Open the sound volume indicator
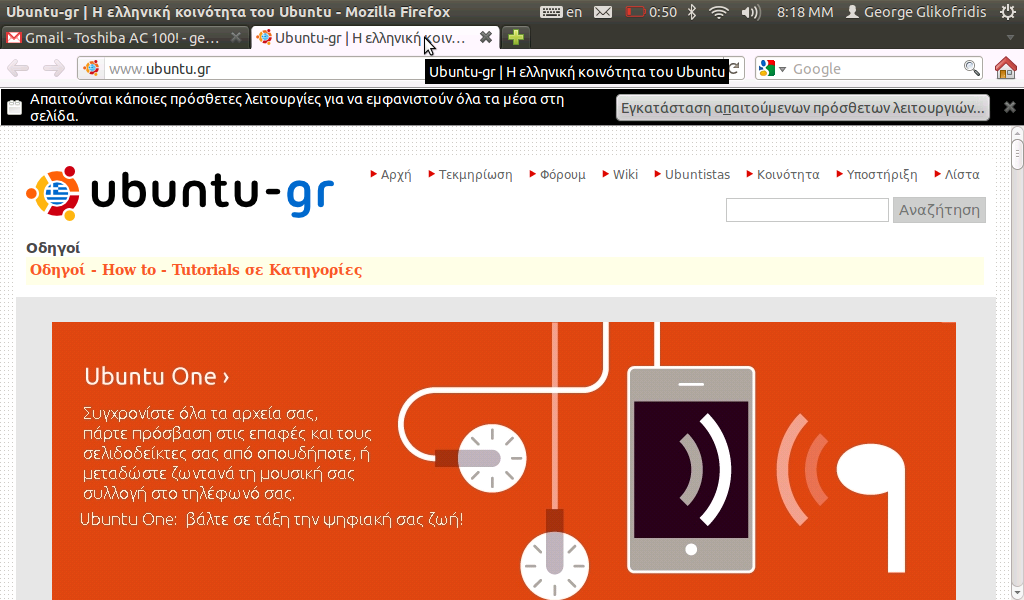 pyautogui.click(x=752, y=12)
